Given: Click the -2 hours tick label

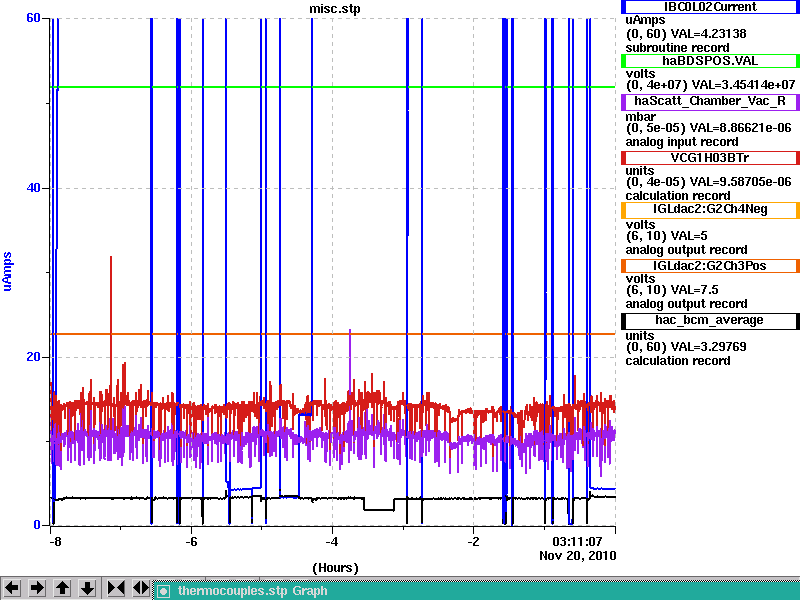Looking at the screenshot, I should coord(473,541).
